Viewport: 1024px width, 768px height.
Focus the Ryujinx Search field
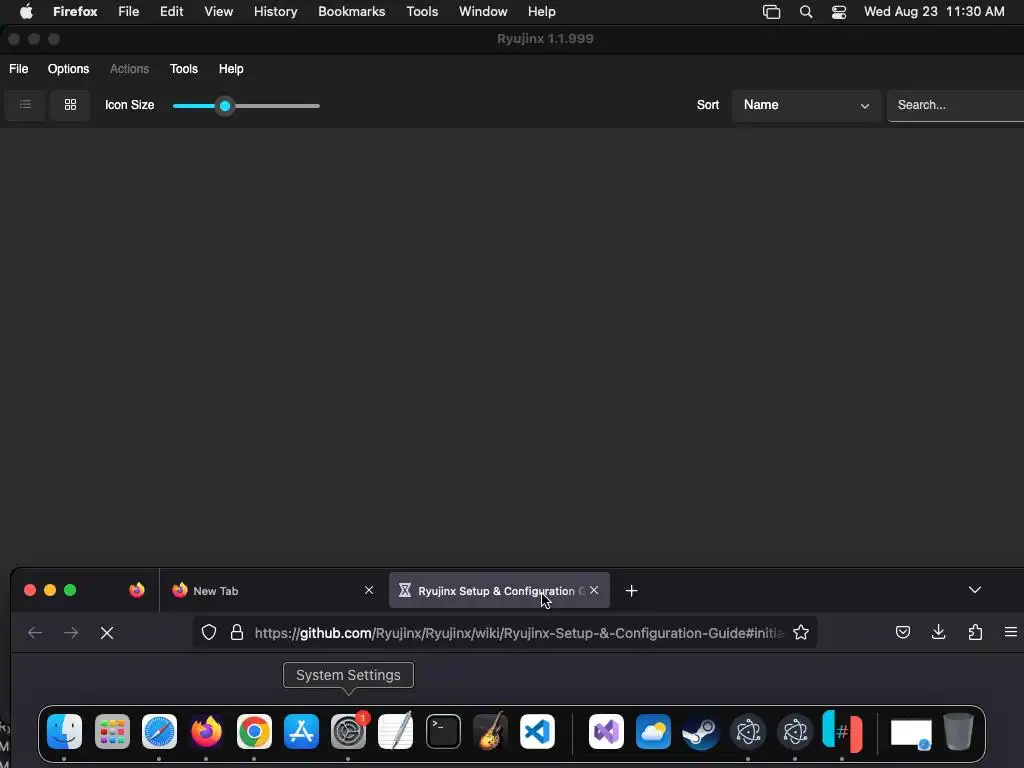[955, 105]
